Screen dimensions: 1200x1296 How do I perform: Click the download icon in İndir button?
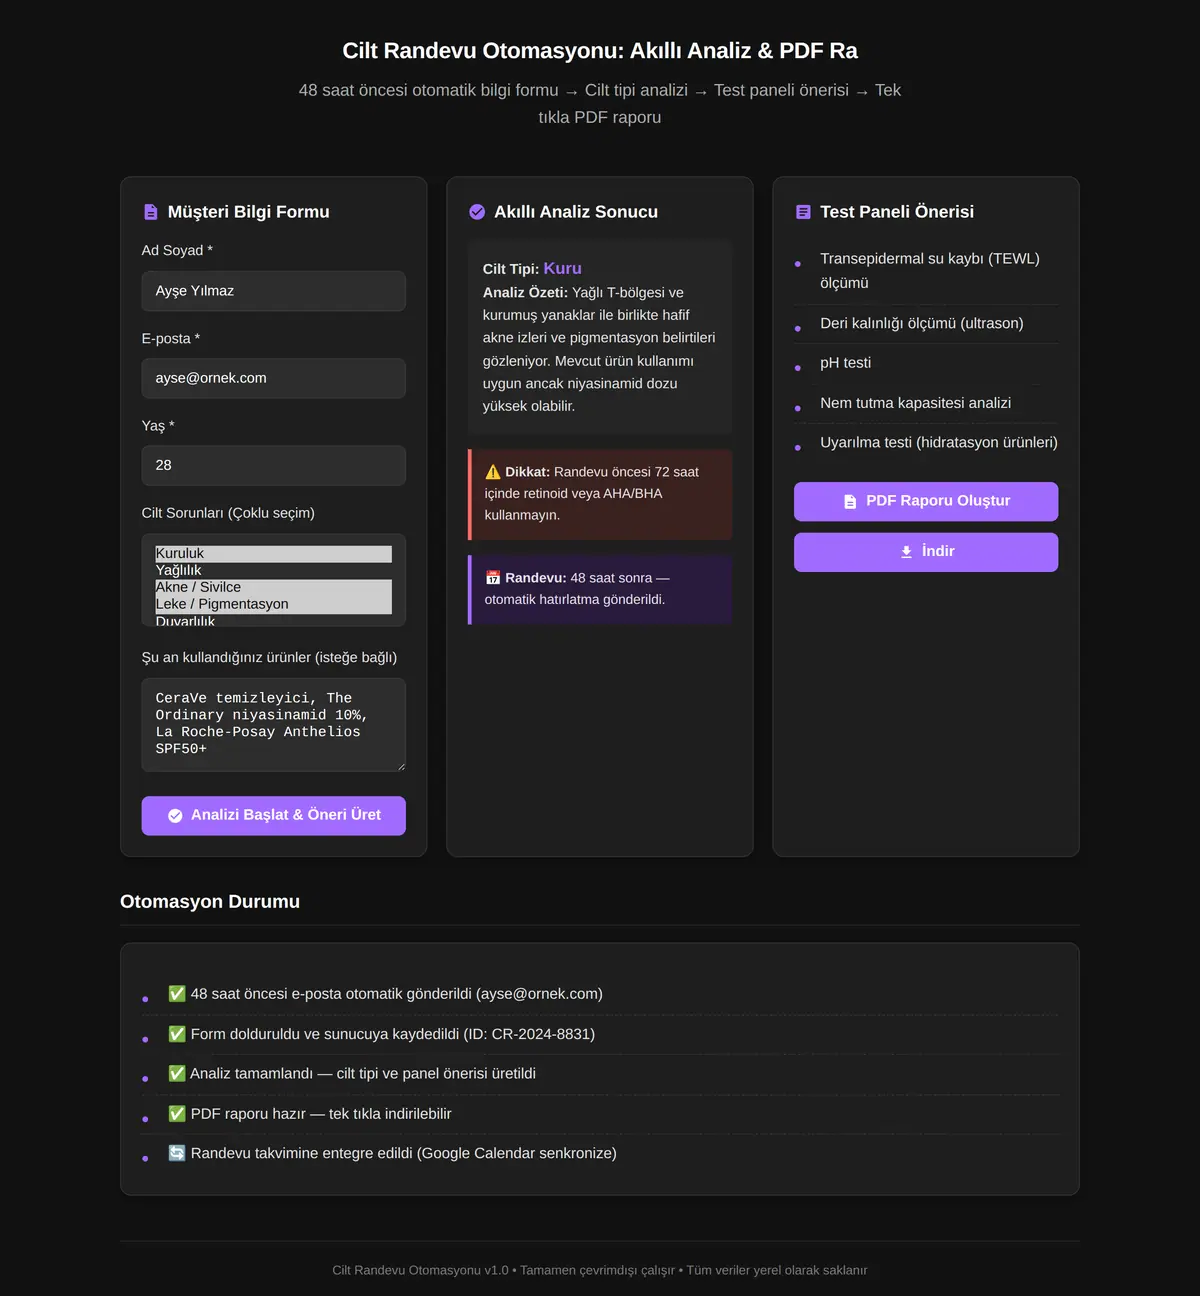[906, 552]
